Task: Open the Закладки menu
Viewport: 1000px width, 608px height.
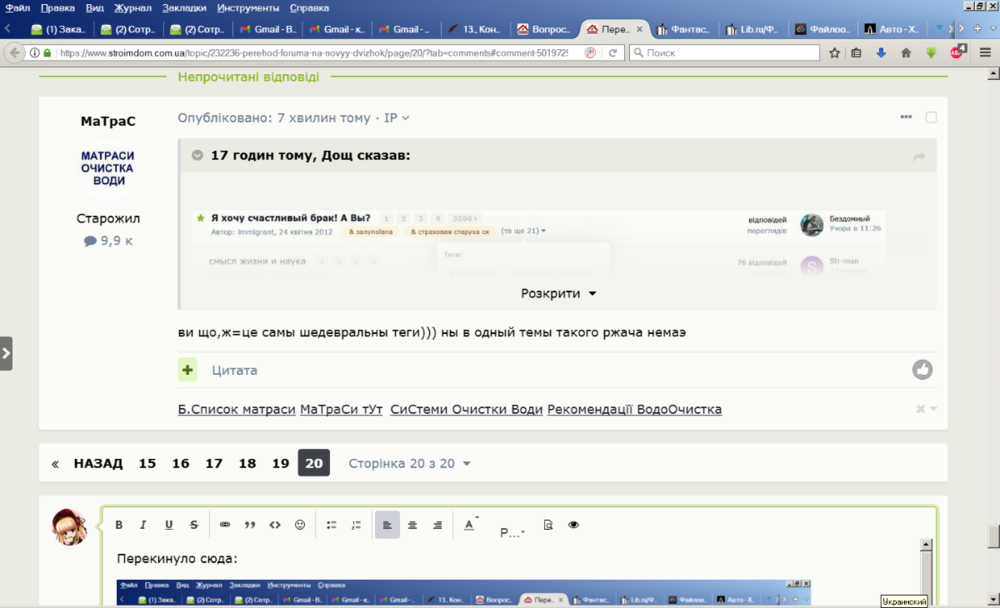Action: [184, 8]
